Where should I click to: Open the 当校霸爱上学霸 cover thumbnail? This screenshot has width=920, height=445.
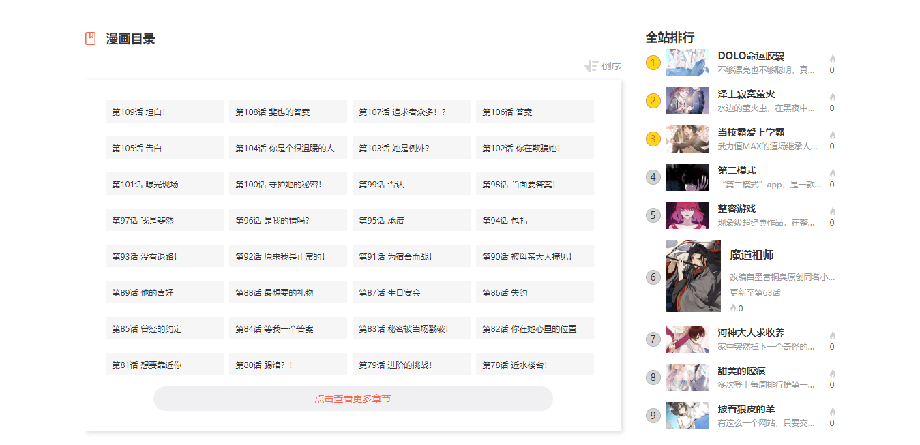click(688, 139)
